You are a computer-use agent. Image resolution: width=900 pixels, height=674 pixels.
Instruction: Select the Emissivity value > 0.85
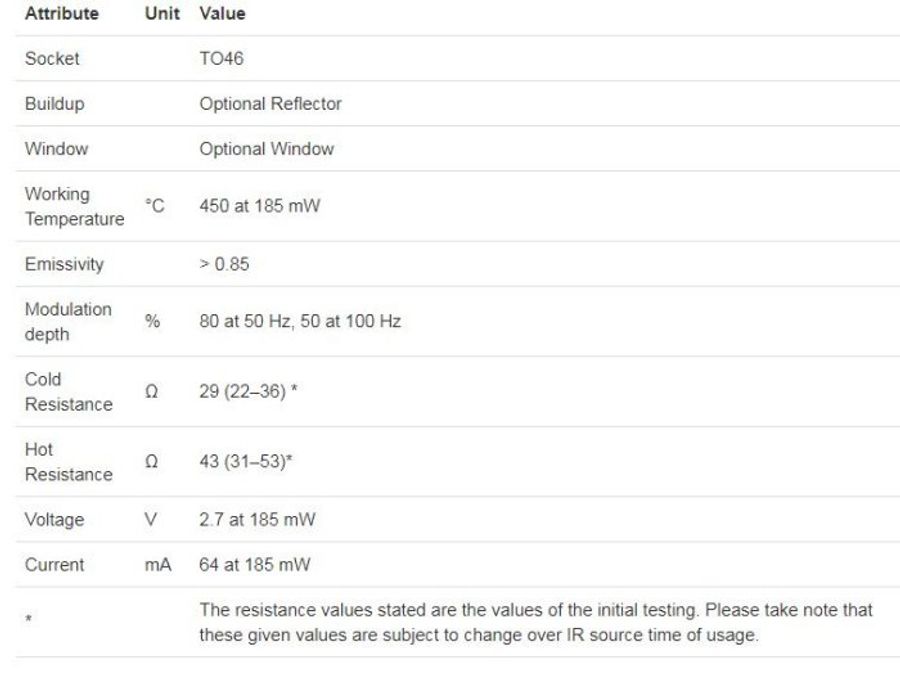coord(224,265)
